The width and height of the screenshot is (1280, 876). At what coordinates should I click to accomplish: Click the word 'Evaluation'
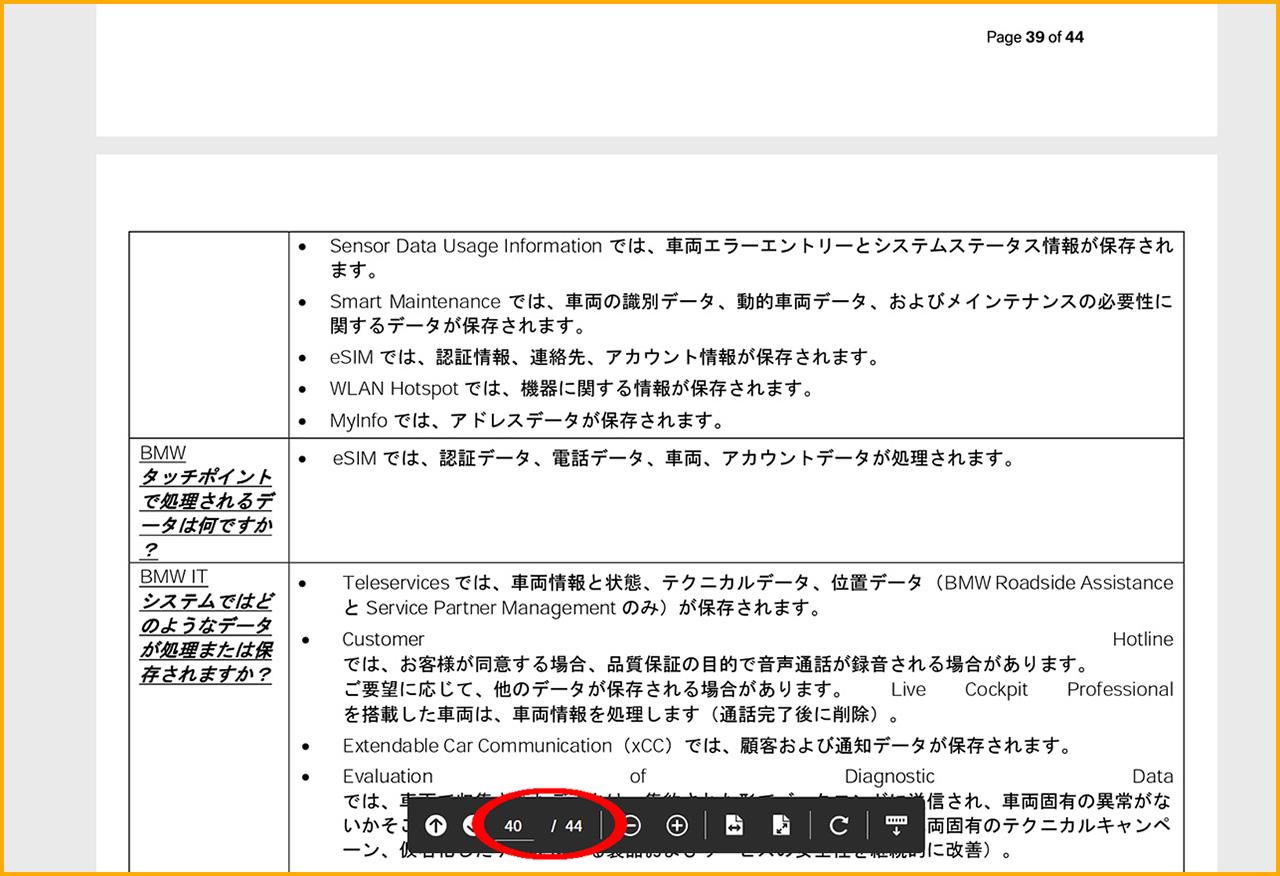[x=388, y=776]
